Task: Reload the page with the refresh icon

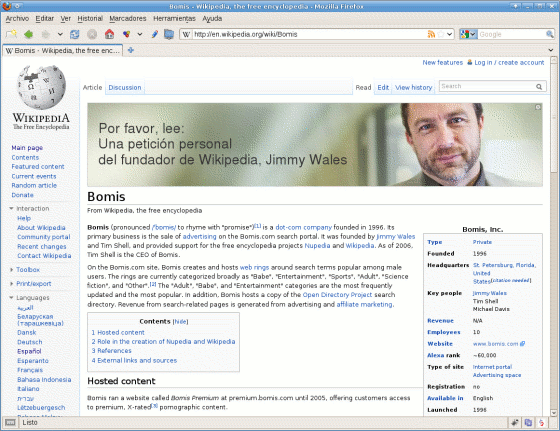Action: (74, 34)
